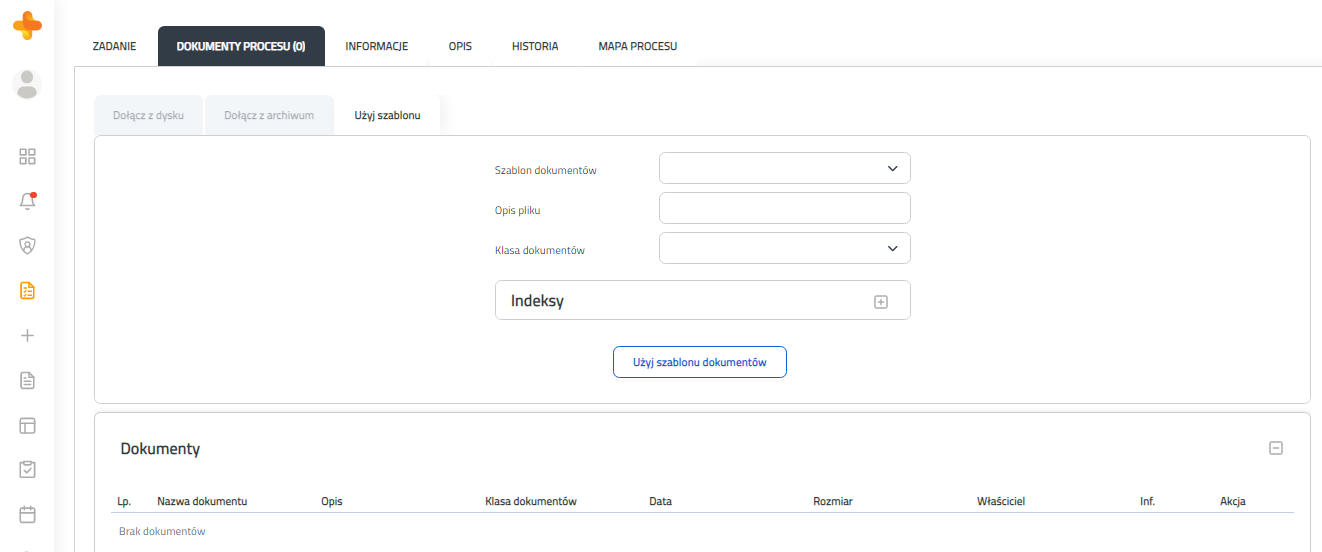Expand the Indeksy section
1322x552 pixels.
(x=881, y=301)
